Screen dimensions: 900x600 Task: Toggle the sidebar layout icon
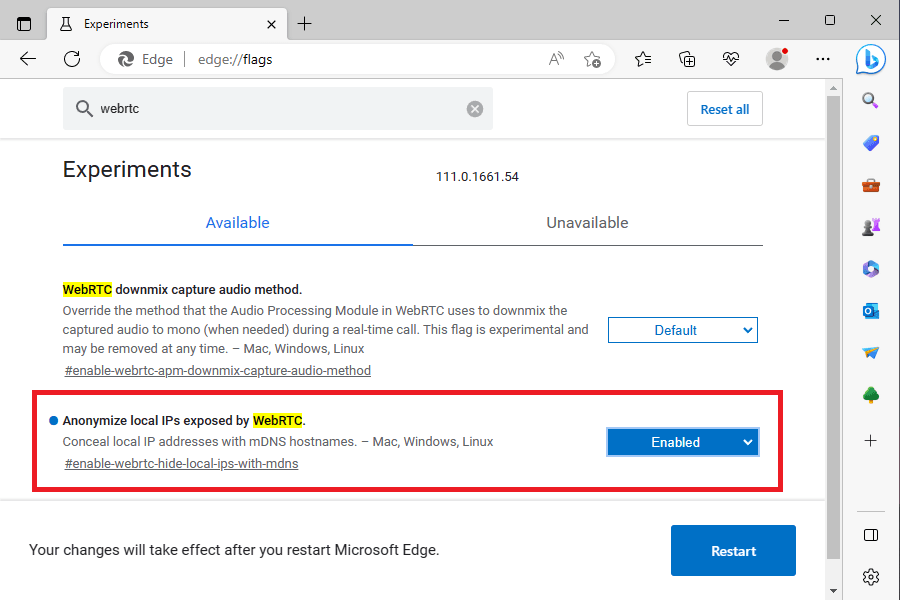pyautogui.click(x=871, y=535)
